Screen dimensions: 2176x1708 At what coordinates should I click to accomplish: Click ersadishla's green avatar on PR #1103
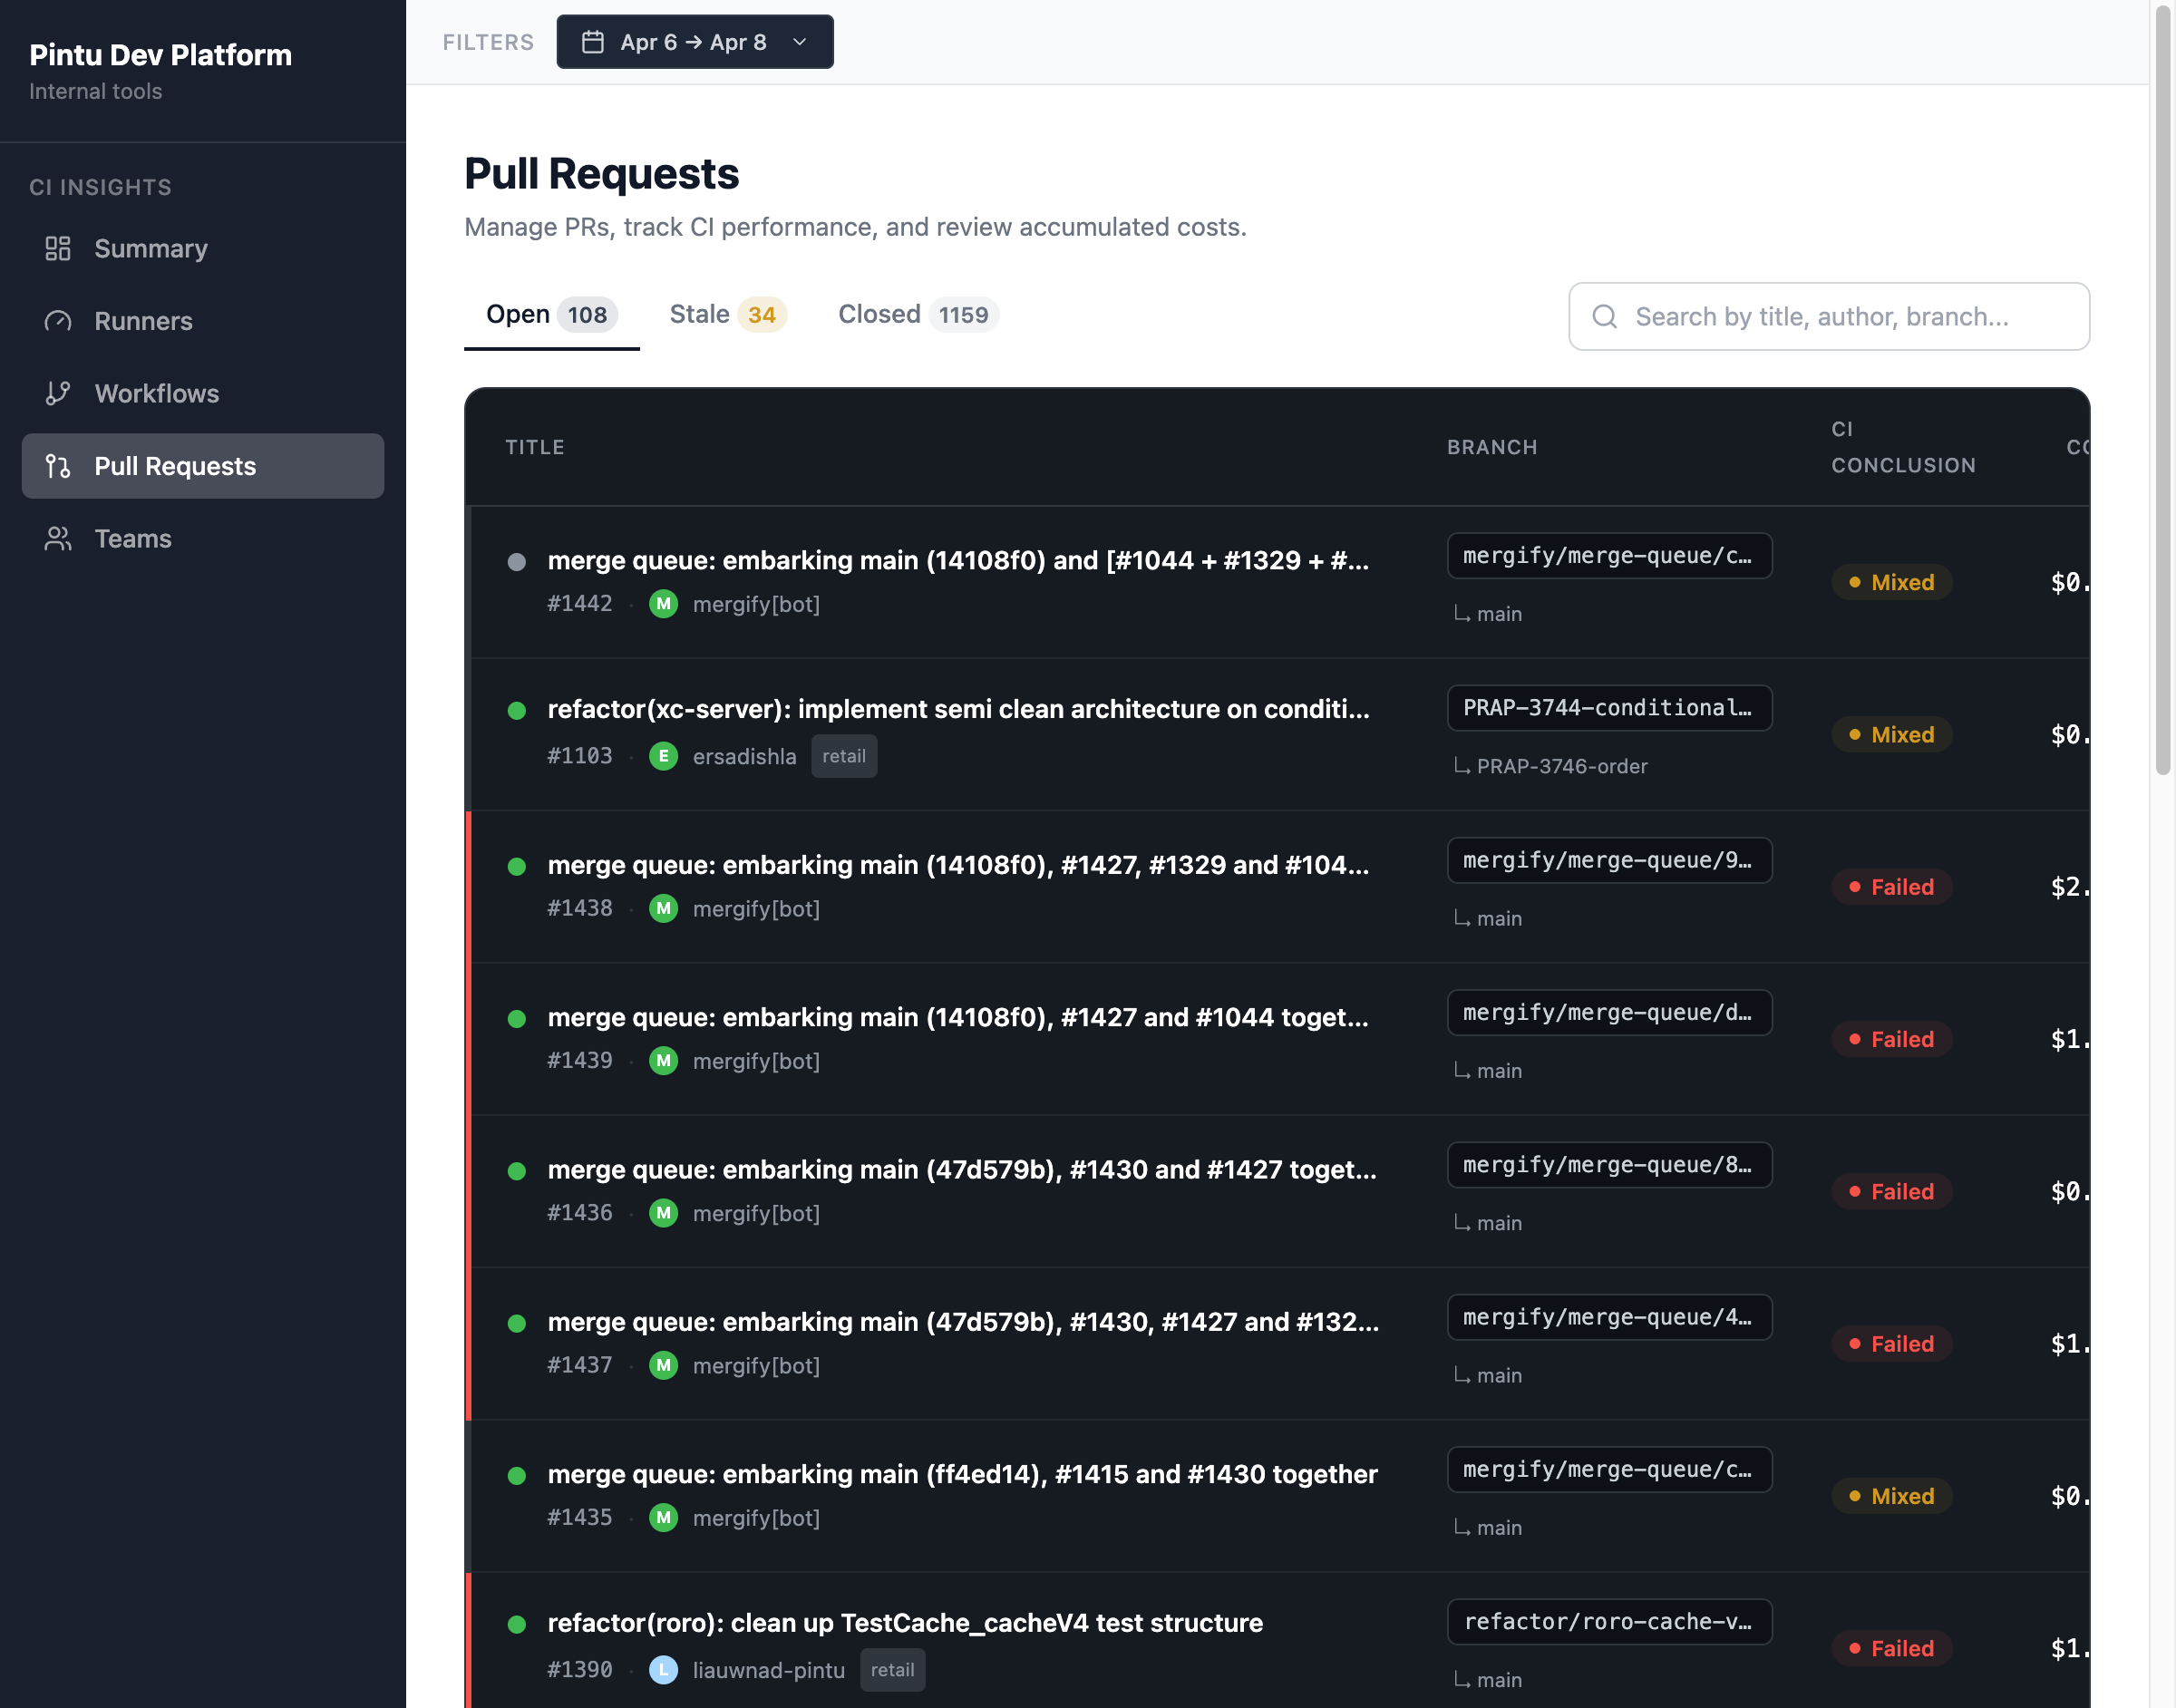click(x=663, y=756)
